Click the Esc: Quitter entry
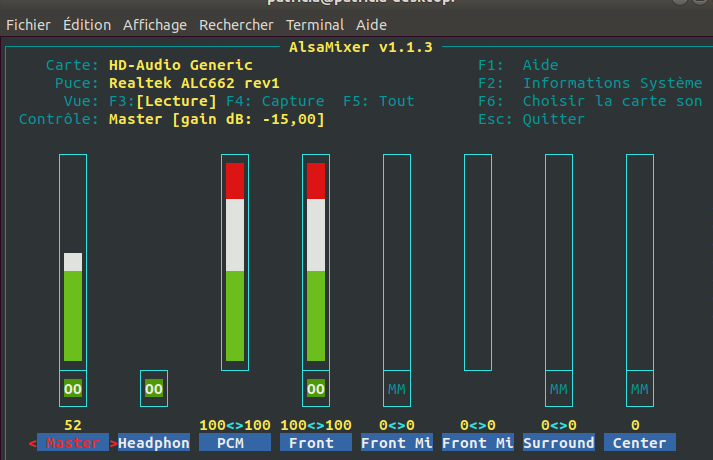The height and width of the screenshot is (460, 713). (531, 119)
